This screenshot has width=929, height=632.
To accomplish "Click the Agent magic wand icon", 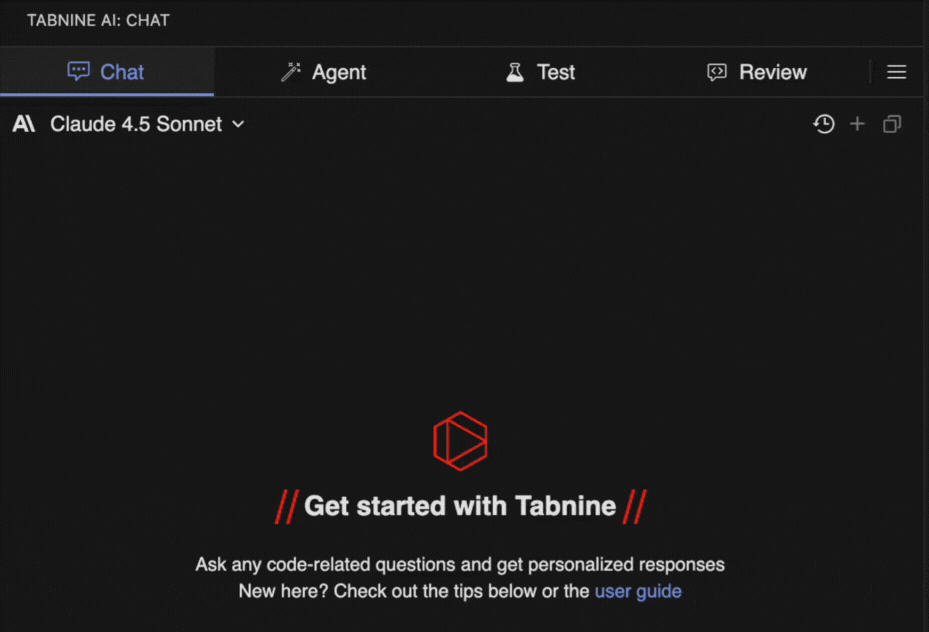I will (291, 72).
